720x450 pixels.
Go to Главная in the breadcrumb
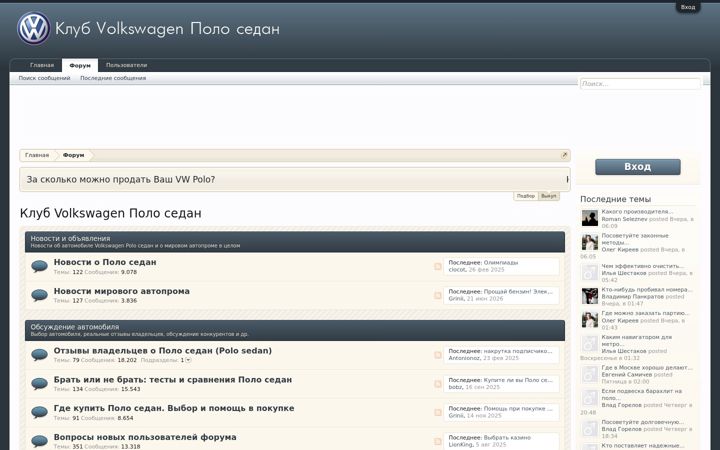coord(37,155)
